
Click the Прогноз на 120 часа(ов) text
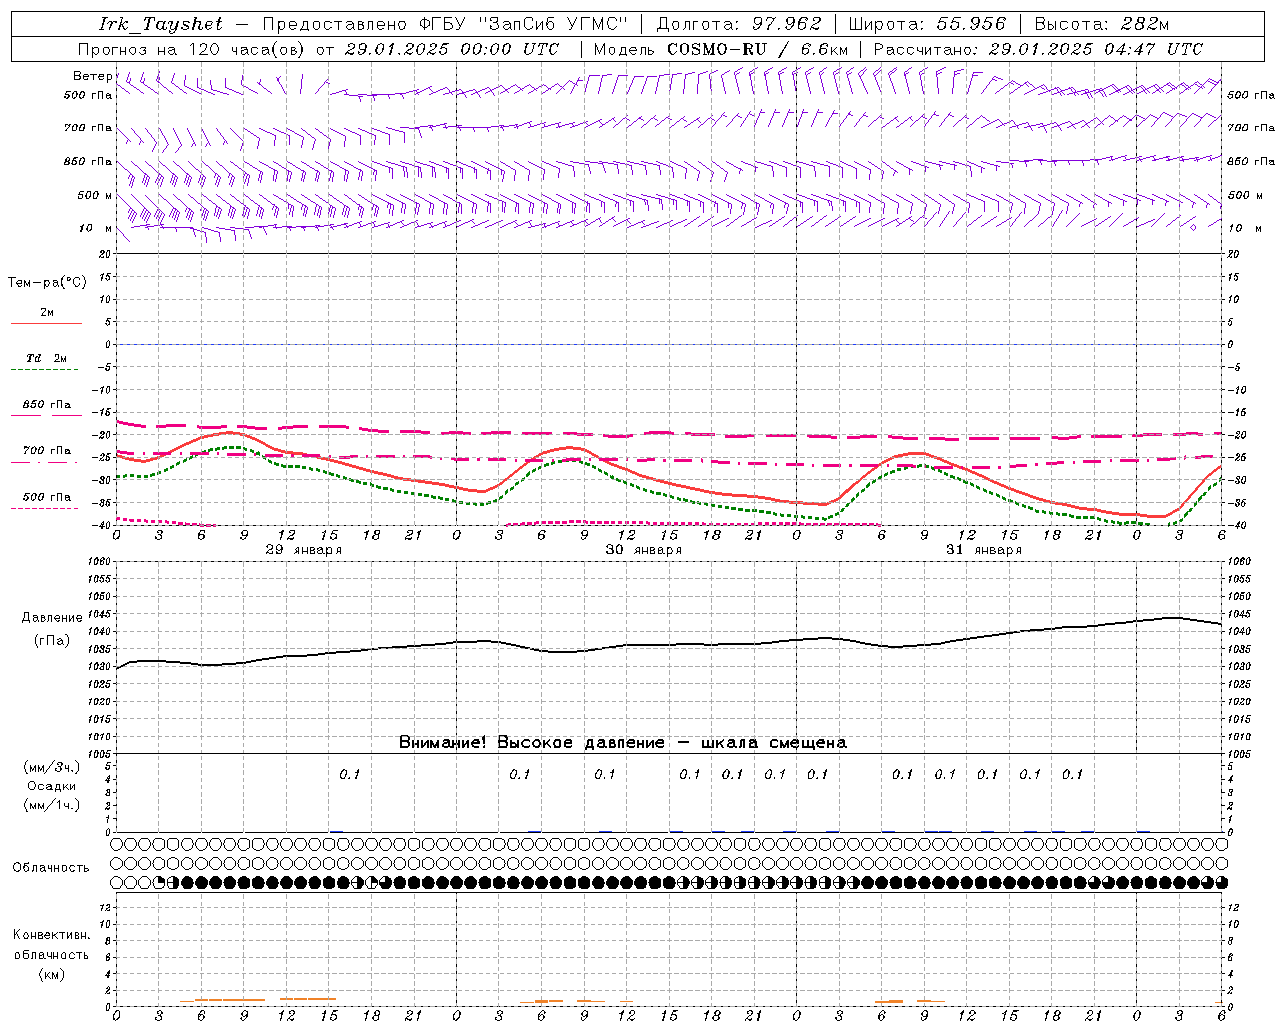(x=192, y=49)
